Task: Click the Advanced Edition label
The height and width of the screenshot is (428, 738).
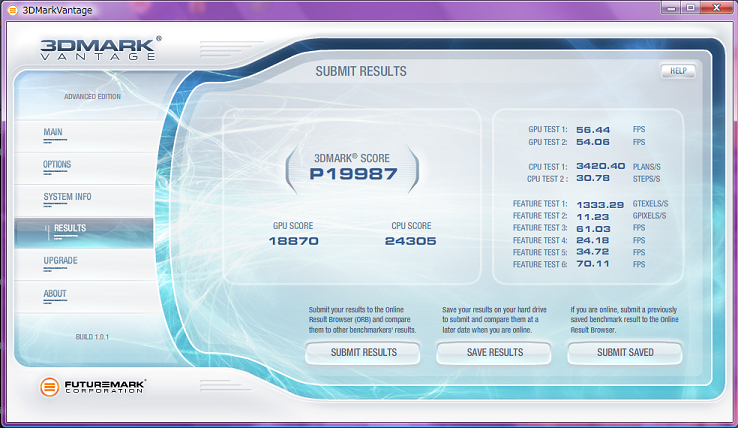Action: pos(92,97)
